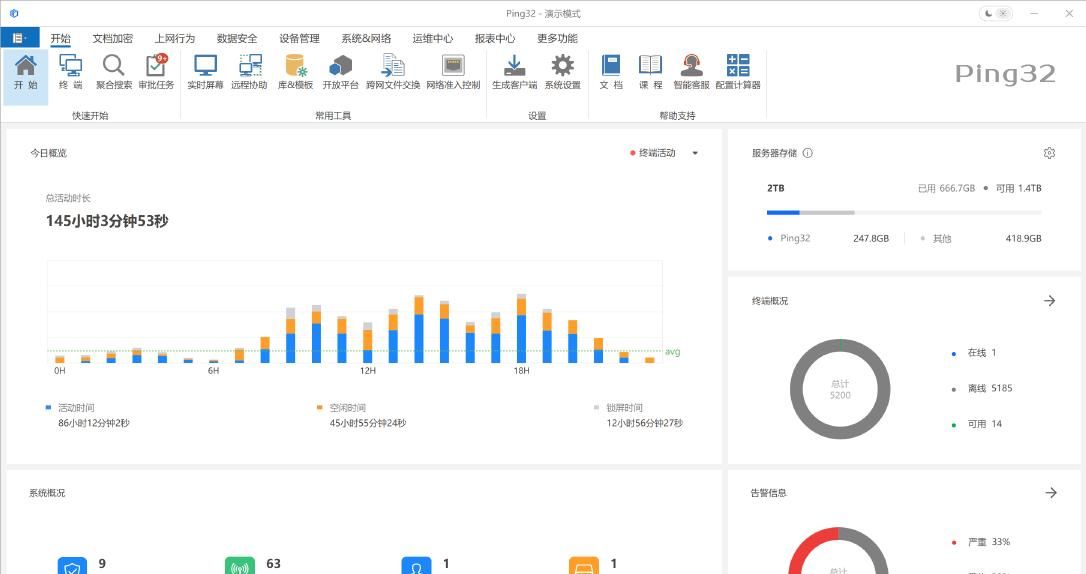Click the server storage usage bar
1086x574 pixels.
(x=904, y=213)
